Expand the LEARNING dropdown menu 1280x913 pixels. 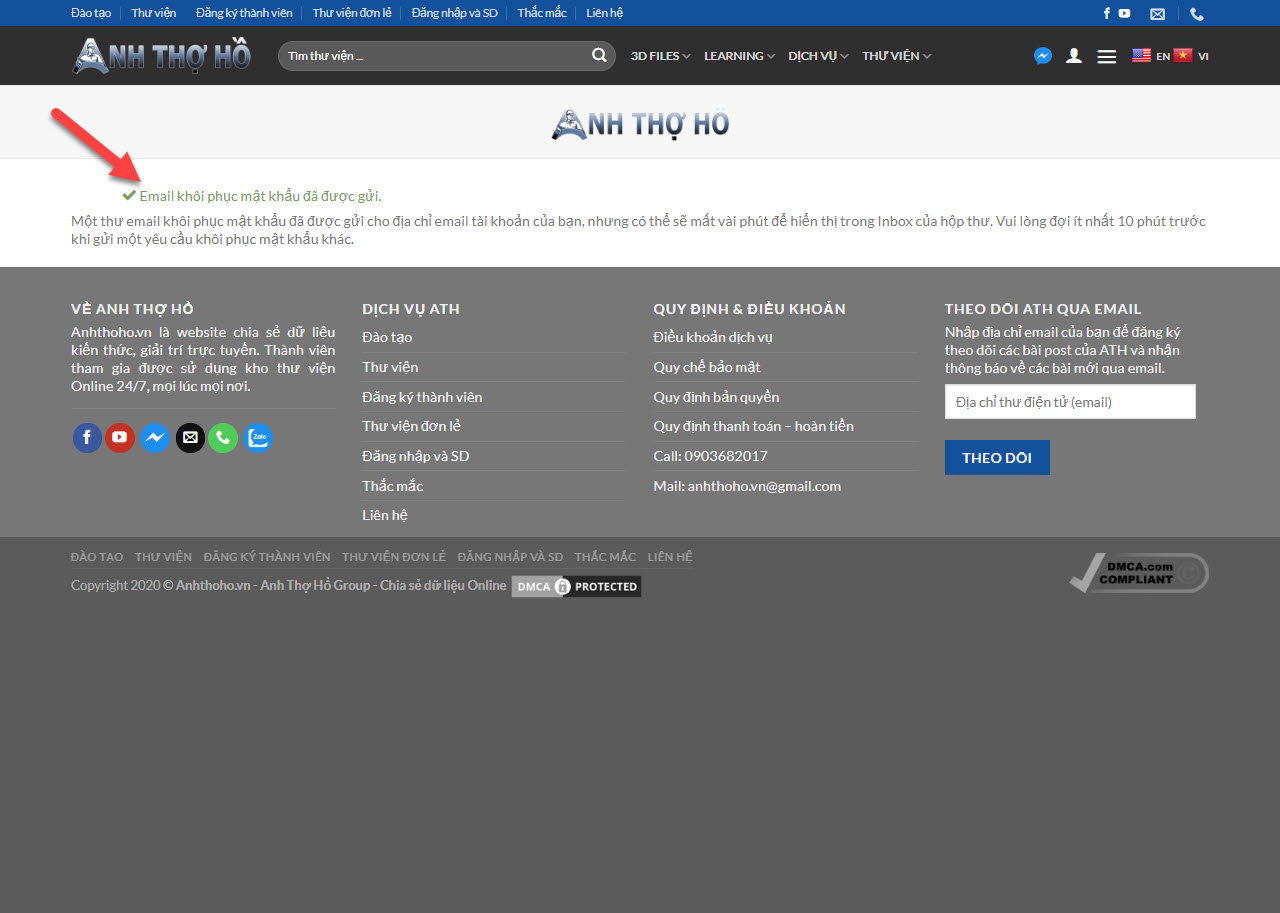pos(739,56)
